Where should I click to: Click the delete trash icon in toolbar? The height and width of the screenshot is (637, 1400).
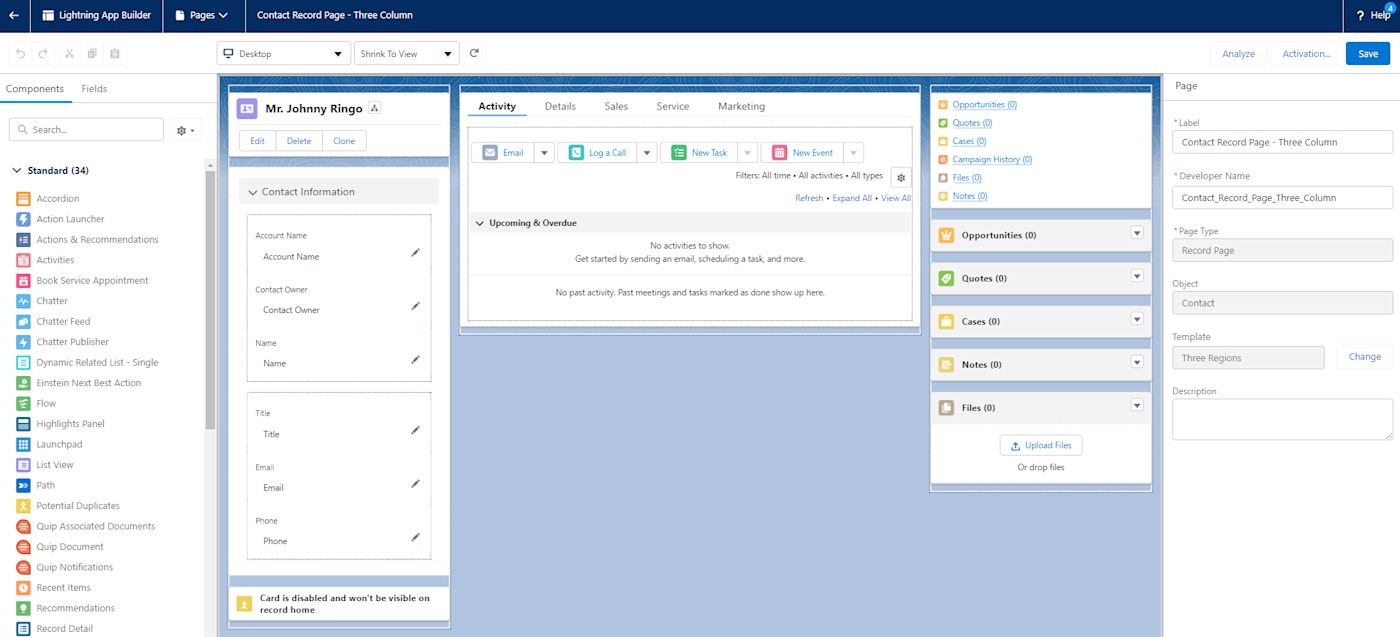tap(115, 53)
